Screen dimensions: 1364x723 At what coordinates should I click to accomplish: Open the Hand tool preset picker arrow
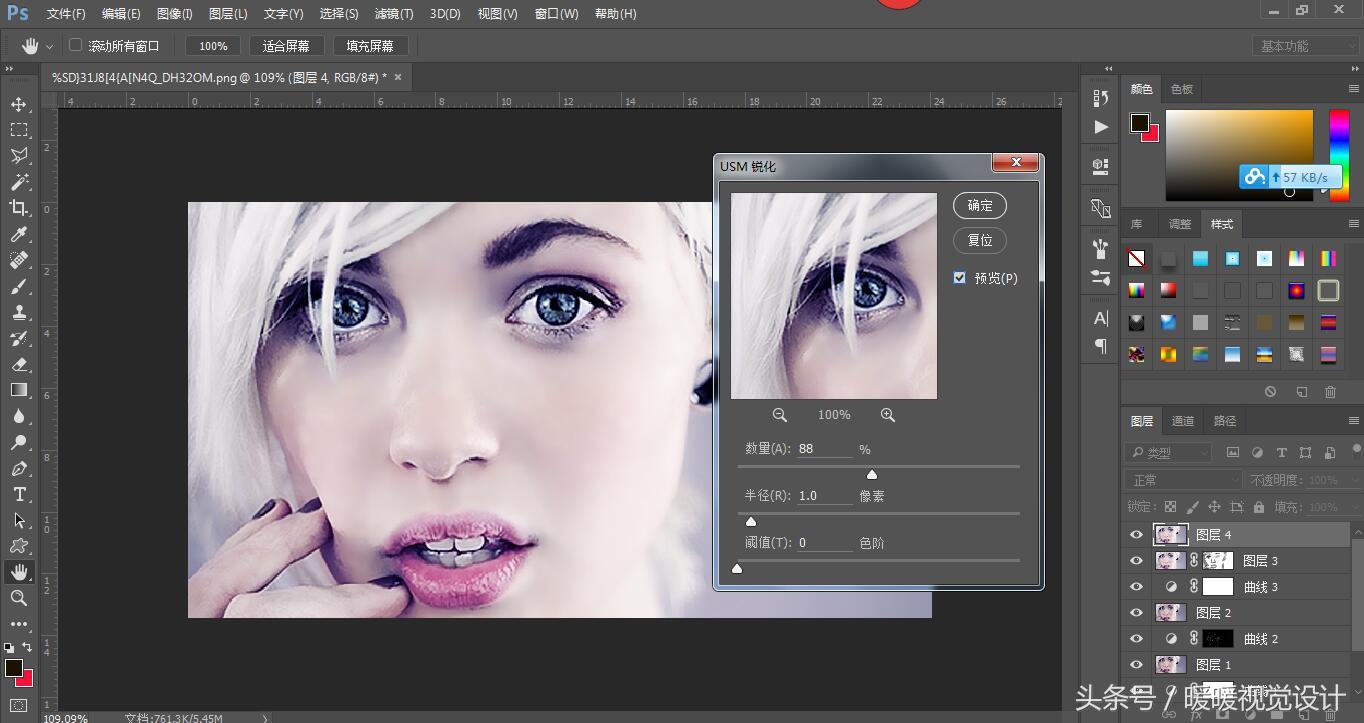pyautogui.click(x=49, y=46)
